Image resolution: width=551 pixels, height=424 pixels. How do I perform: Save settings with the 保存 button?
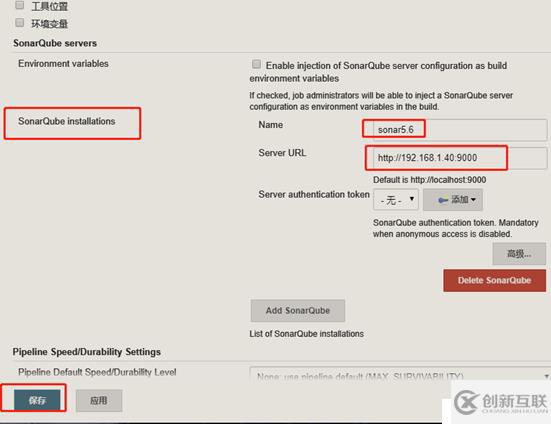[x=37, y=400]
